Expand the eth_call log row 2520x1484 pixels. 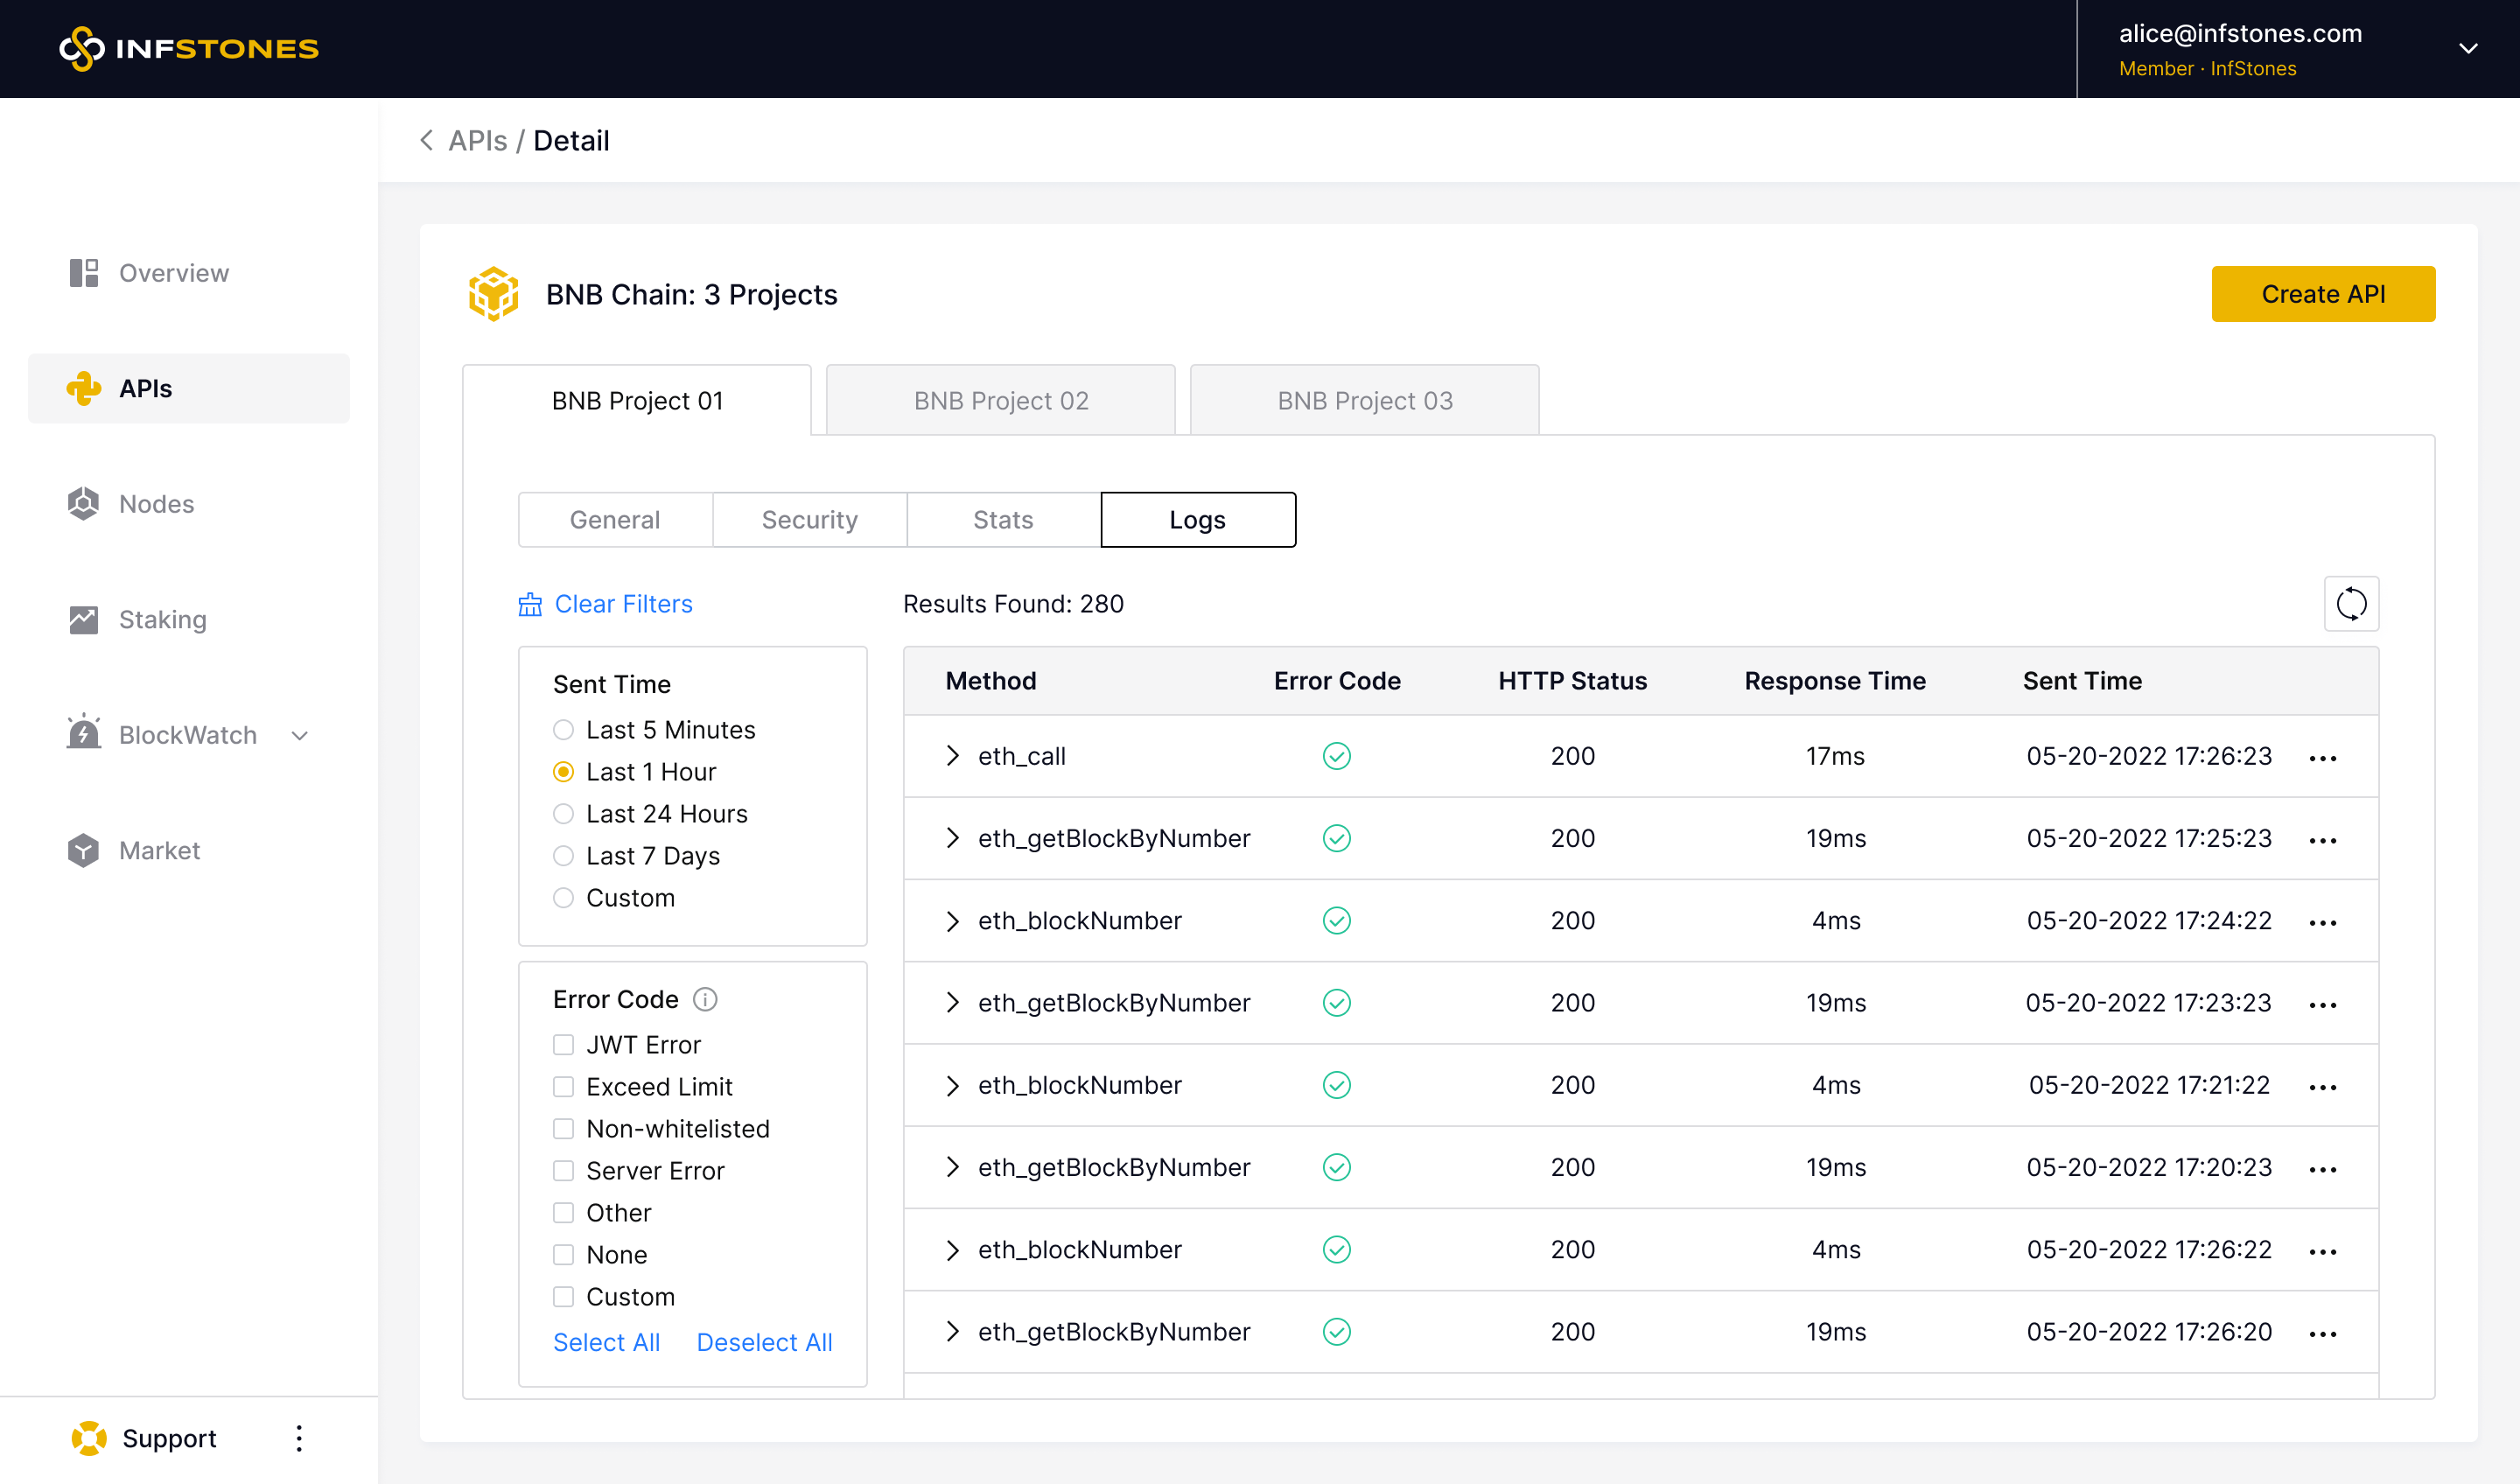point(952,756)
